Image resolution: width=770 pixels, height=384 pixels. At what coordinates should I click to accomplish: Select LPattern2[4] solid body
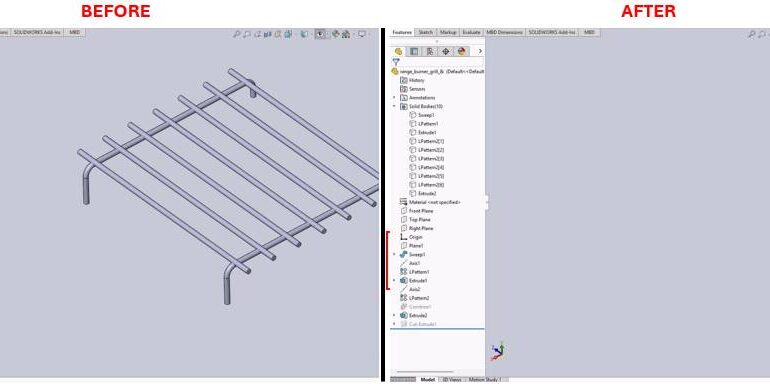click(x=427, y=167)
